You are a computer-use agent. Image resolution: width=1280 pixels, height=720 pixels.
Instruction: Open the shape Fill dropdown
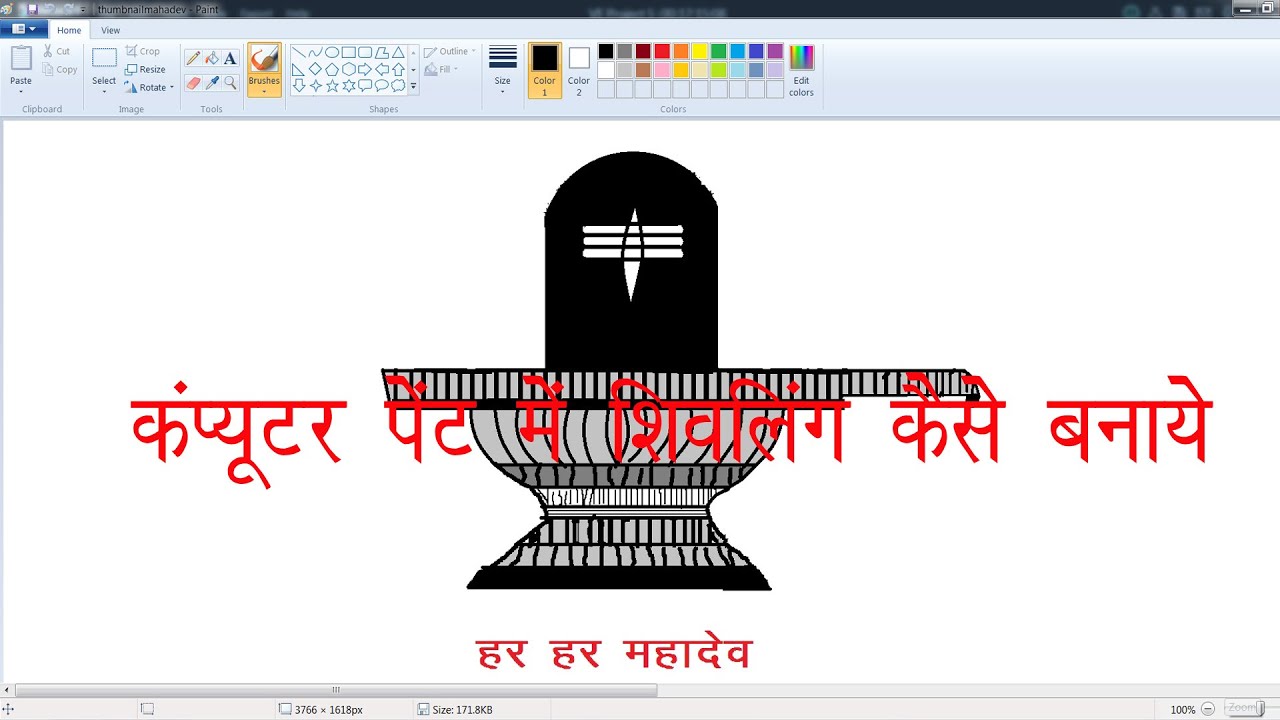point(442,69)
